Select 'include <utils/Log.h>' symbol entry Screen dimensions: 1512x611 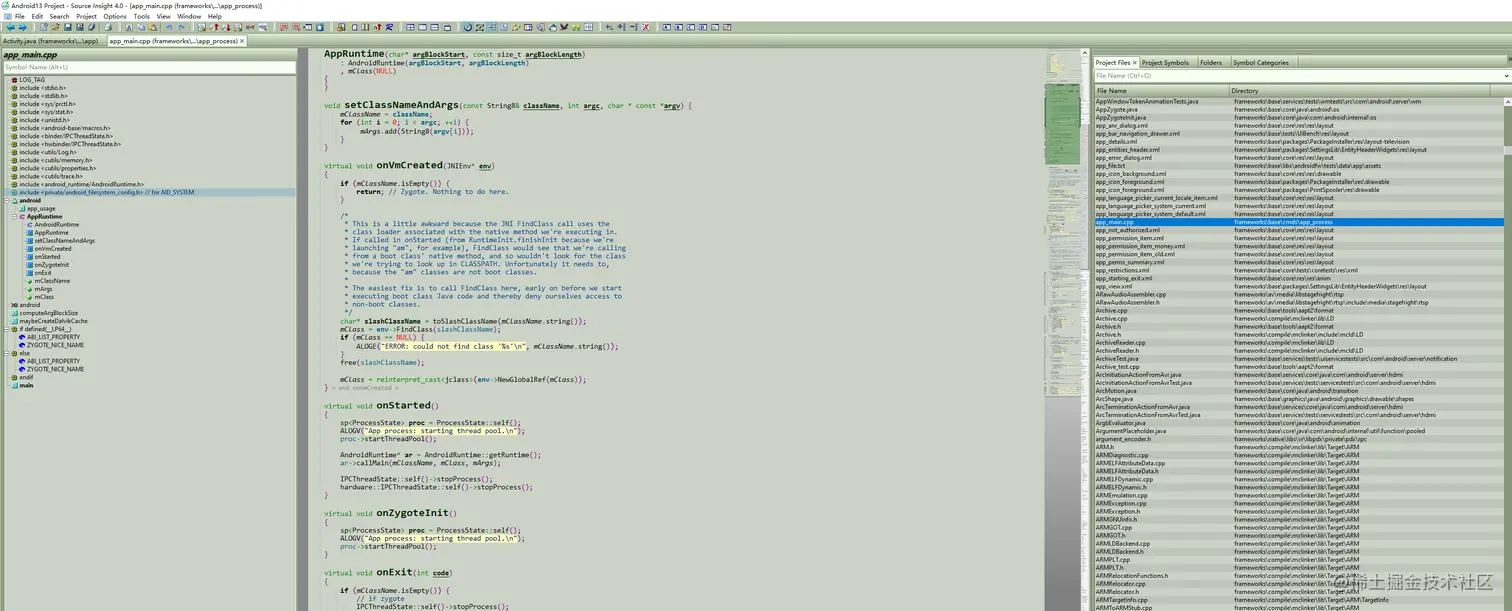click(x=47, y=152)
